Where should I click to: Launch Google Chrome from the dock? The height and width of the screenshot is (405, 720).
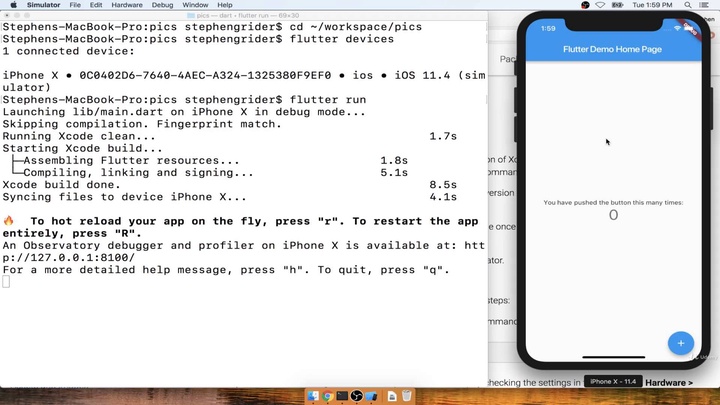327,397
